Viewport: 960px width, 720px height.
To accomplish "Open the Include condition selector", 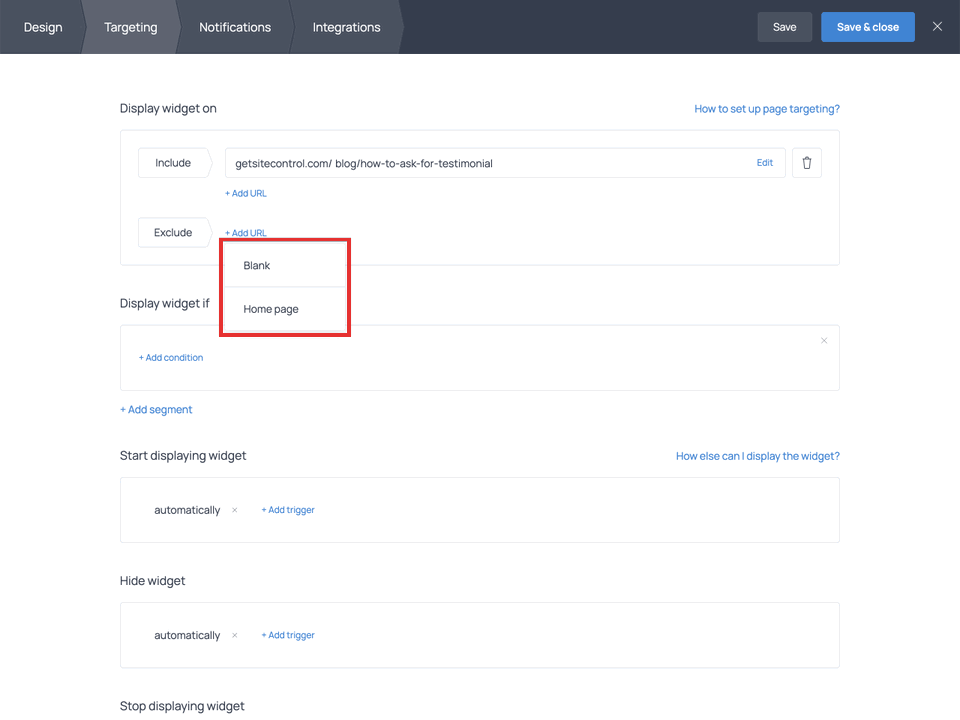I will coord(174,162).
